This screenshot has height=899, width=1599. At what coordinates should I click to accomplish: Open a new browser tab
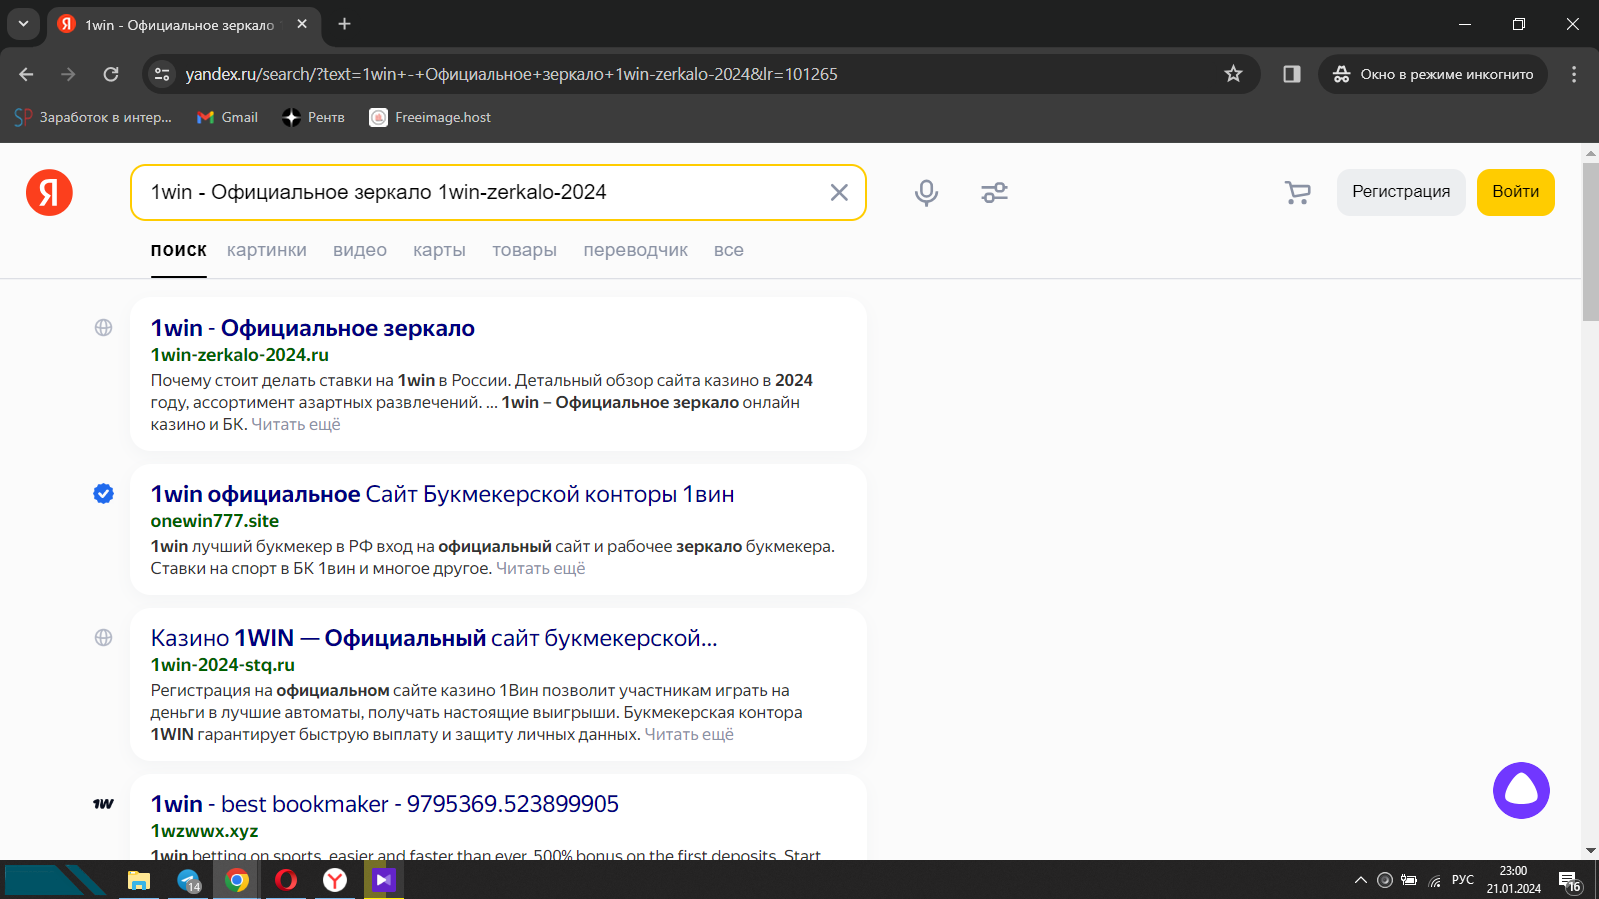tap(344, 24)
